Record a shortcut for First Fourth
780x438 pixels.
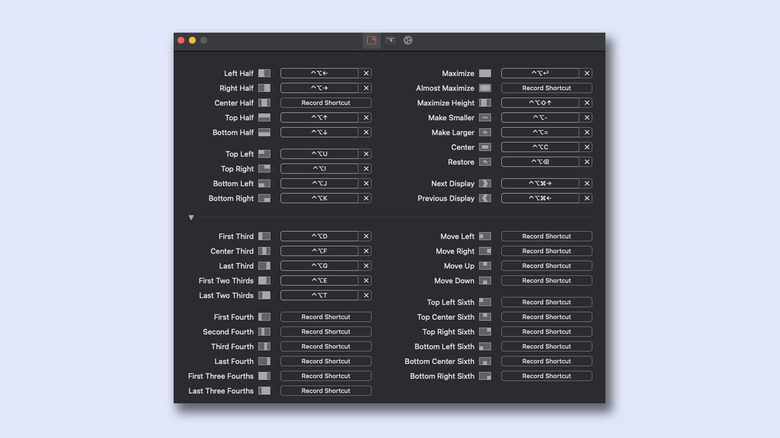(325, 317)
